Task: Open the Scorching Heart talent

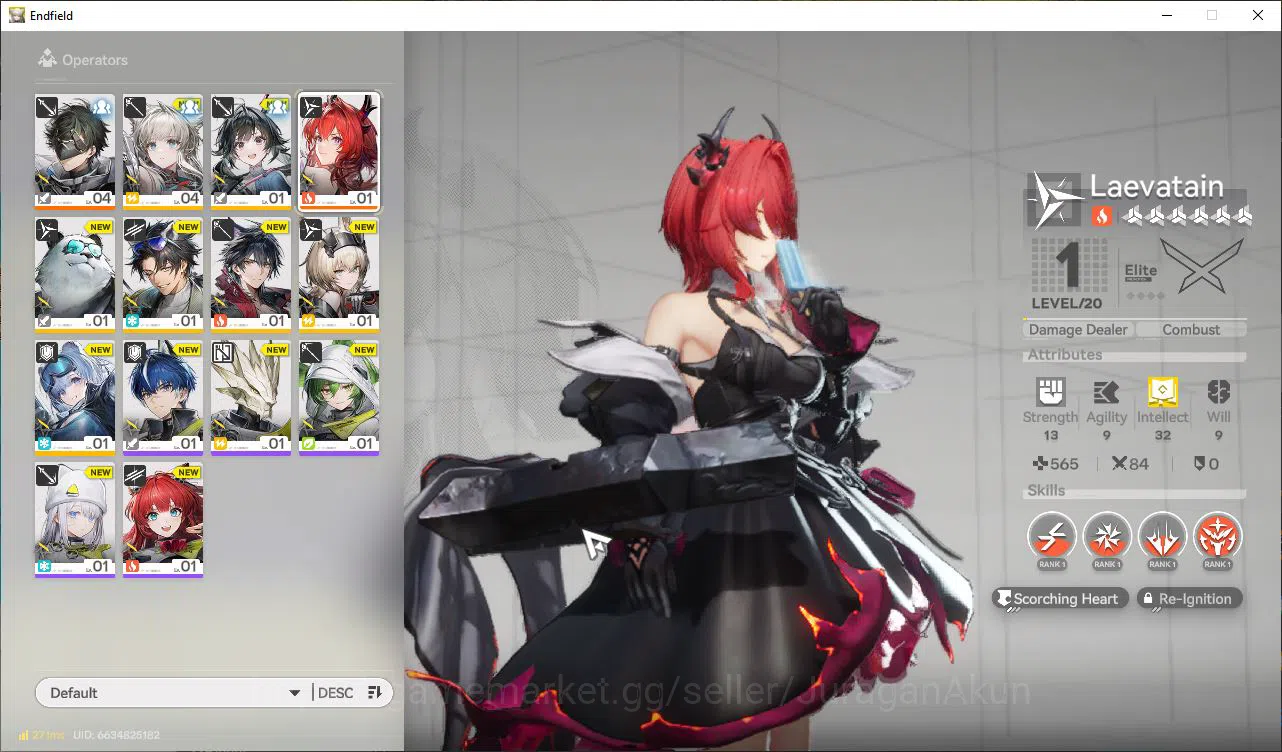Action: coord(1061,599)
